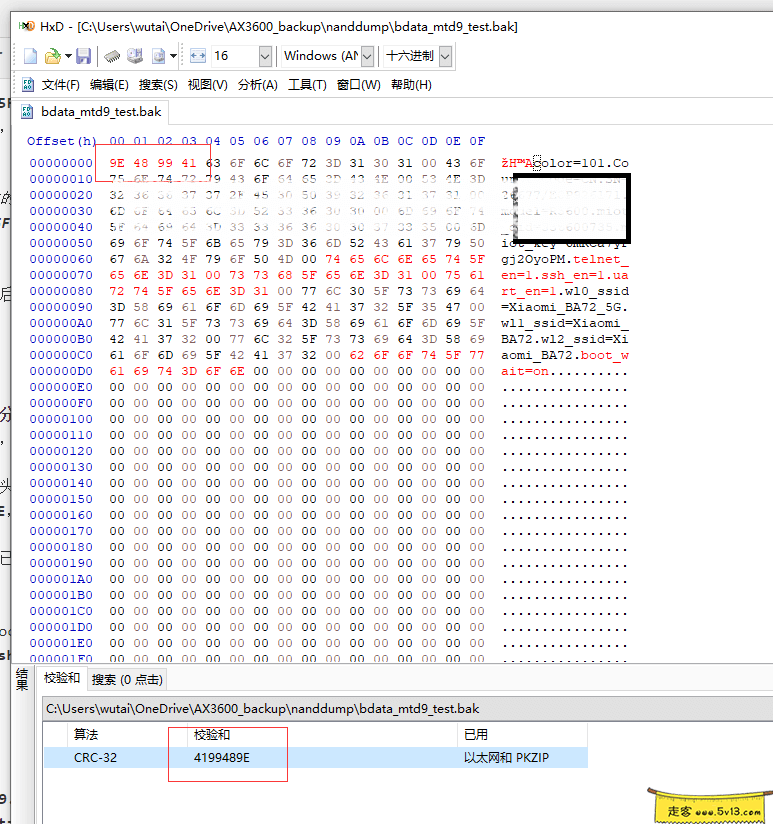Viewport: 773px width, 824px height.
Task: Open the 搜索(S) menu
Action: (158, 85)
